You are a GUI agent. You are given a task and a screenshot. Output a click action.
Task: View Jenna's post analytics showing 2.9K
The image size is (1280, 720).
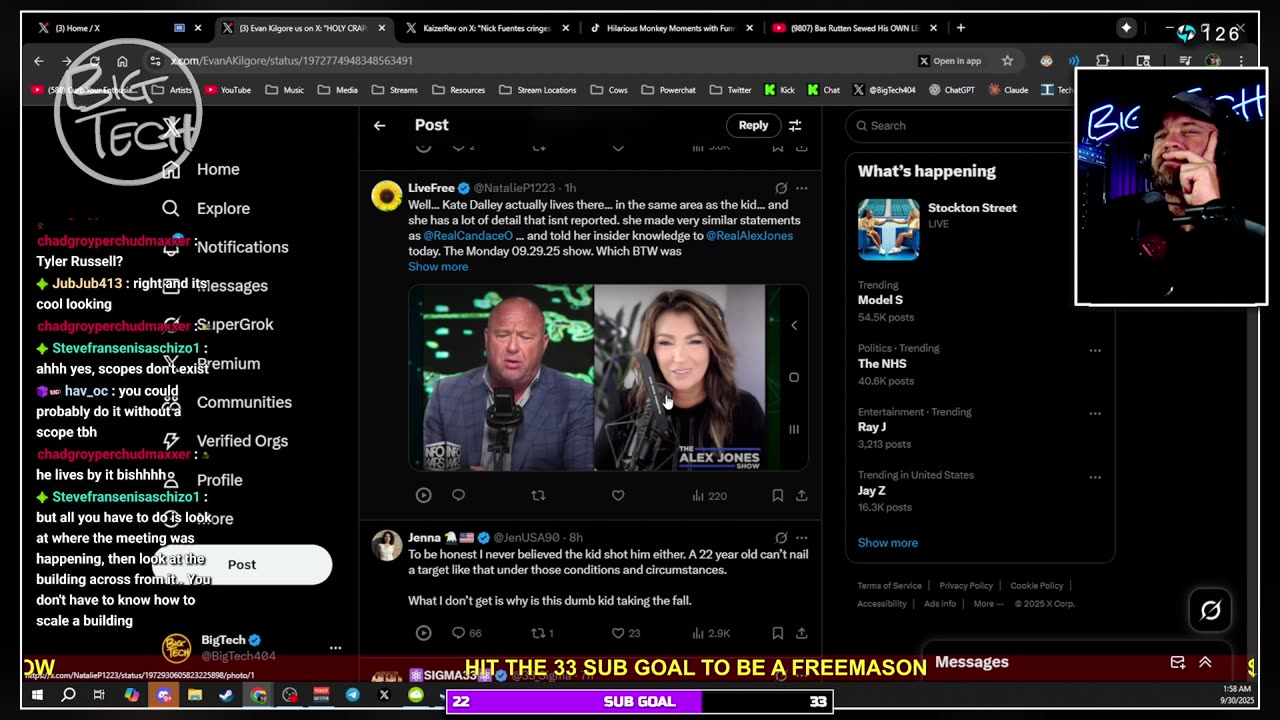711,633
